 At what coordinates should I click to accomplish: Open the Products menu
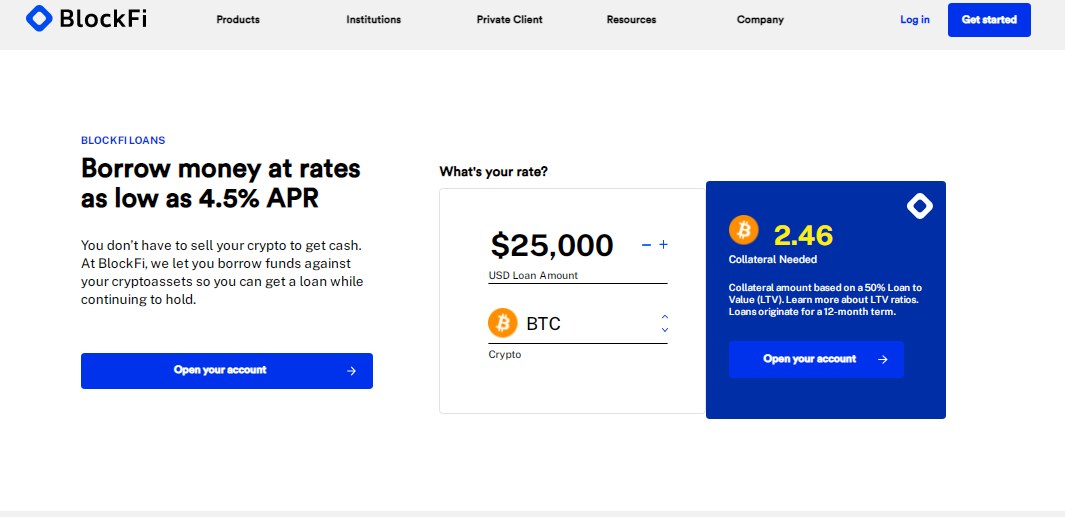tap(238, 20)
